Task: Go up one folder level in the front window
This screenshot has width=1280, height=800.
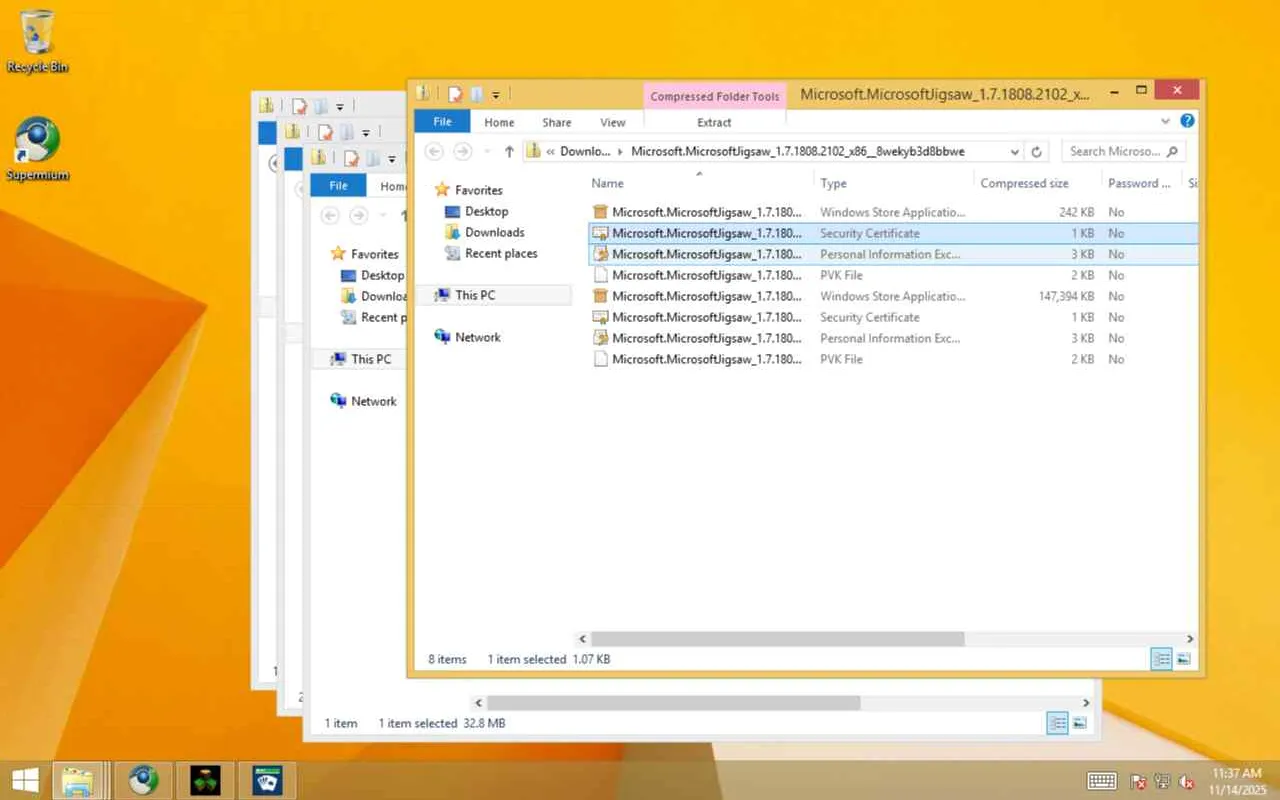Action: pos(509,151)
